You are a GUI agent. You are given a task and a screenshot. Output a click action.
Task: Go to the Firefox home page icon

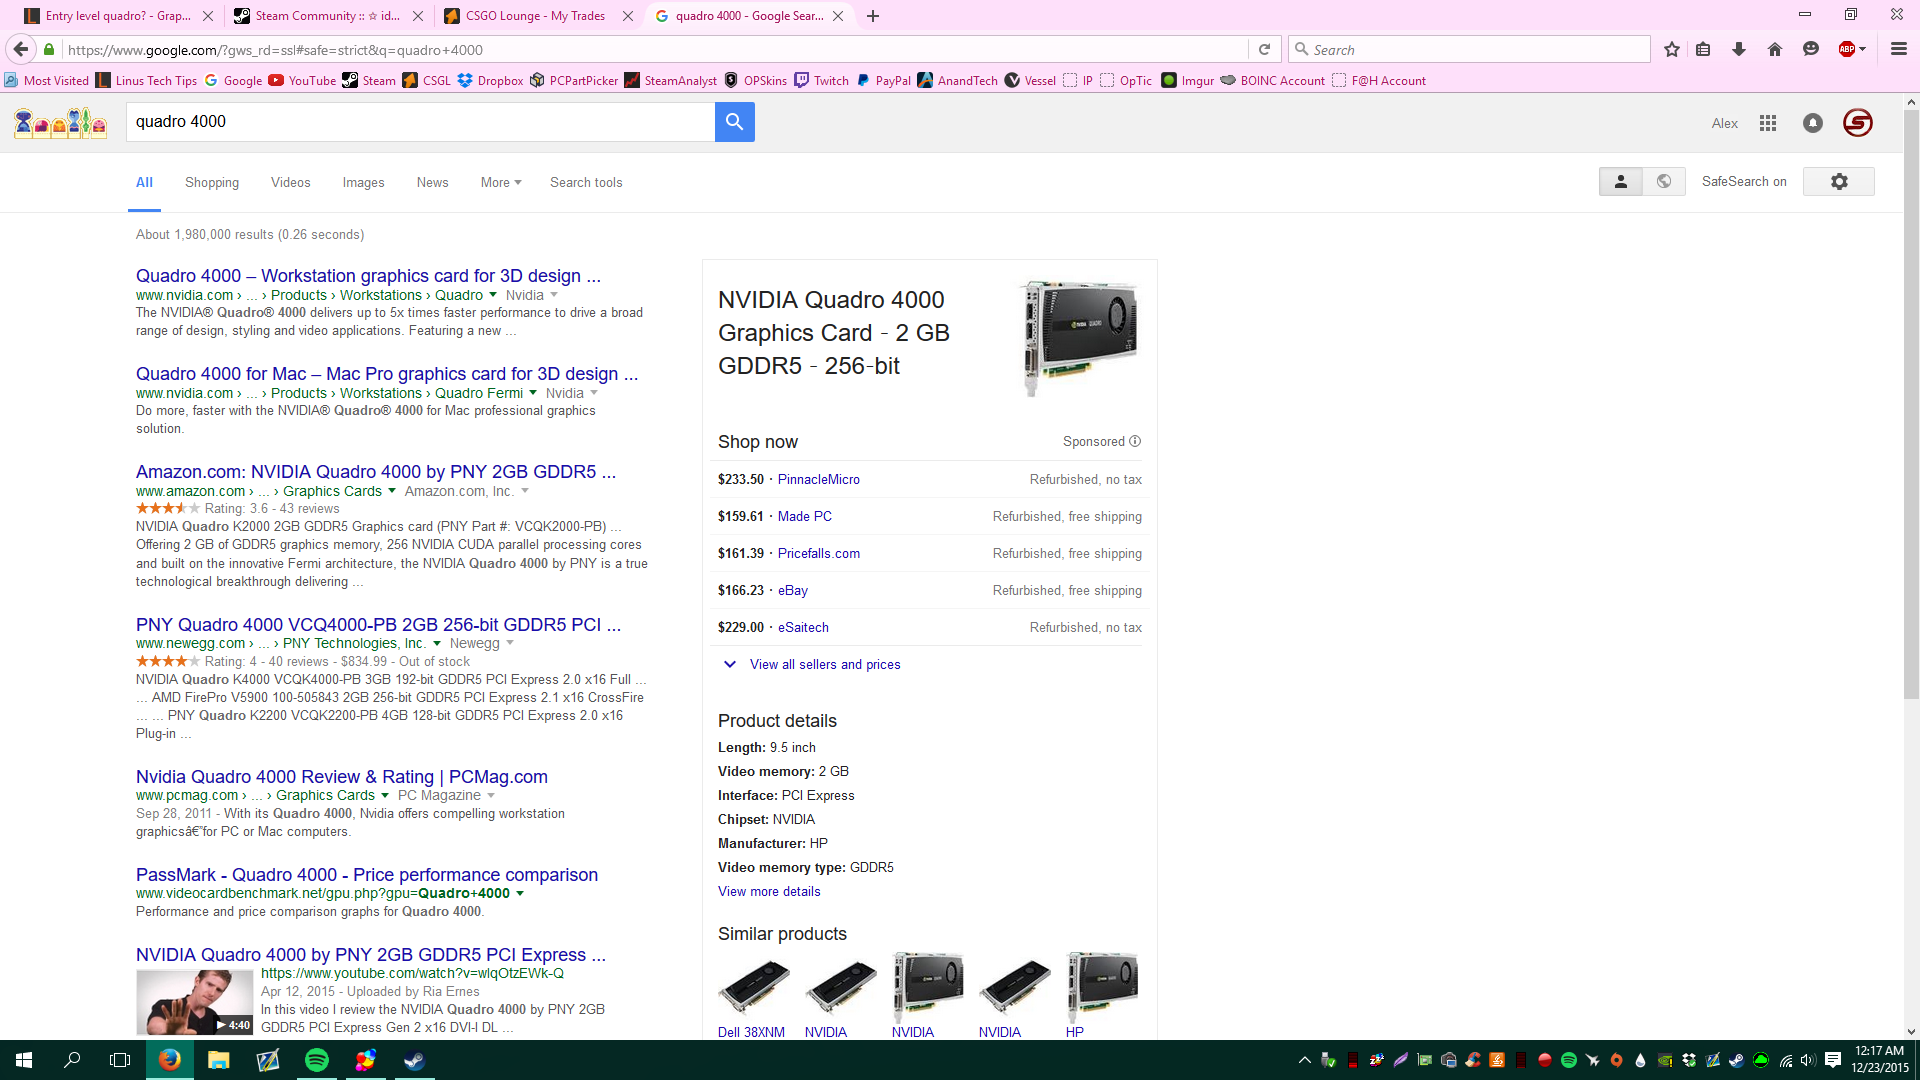click(1775, 49)
